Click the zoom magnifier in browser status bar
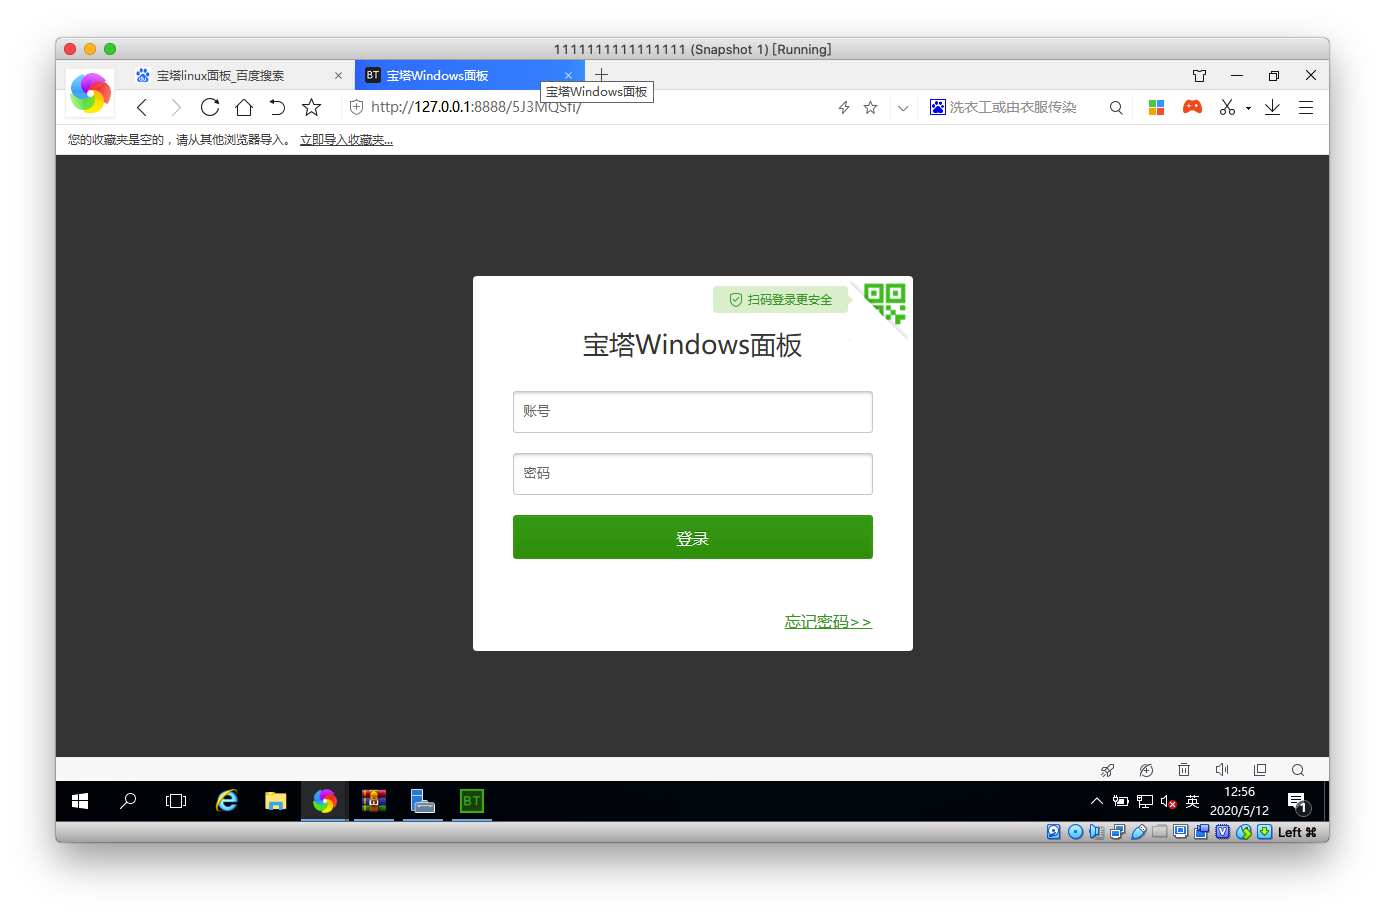 pos(1298,770)
